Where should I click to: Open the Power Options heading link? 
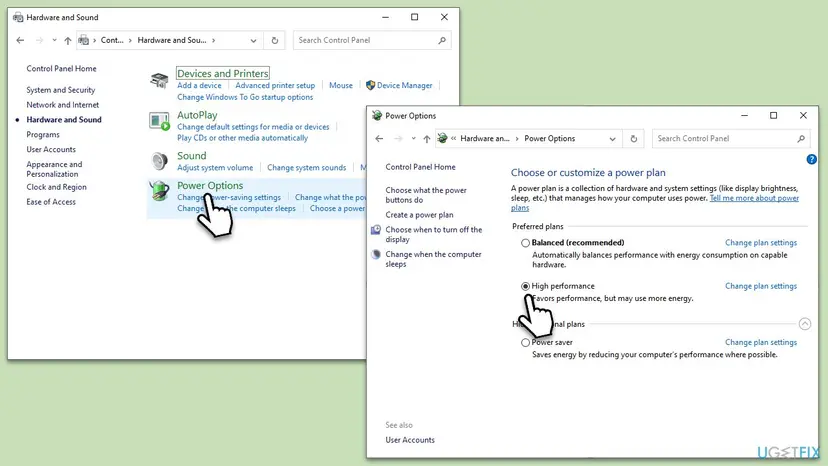tap(210, 185)
